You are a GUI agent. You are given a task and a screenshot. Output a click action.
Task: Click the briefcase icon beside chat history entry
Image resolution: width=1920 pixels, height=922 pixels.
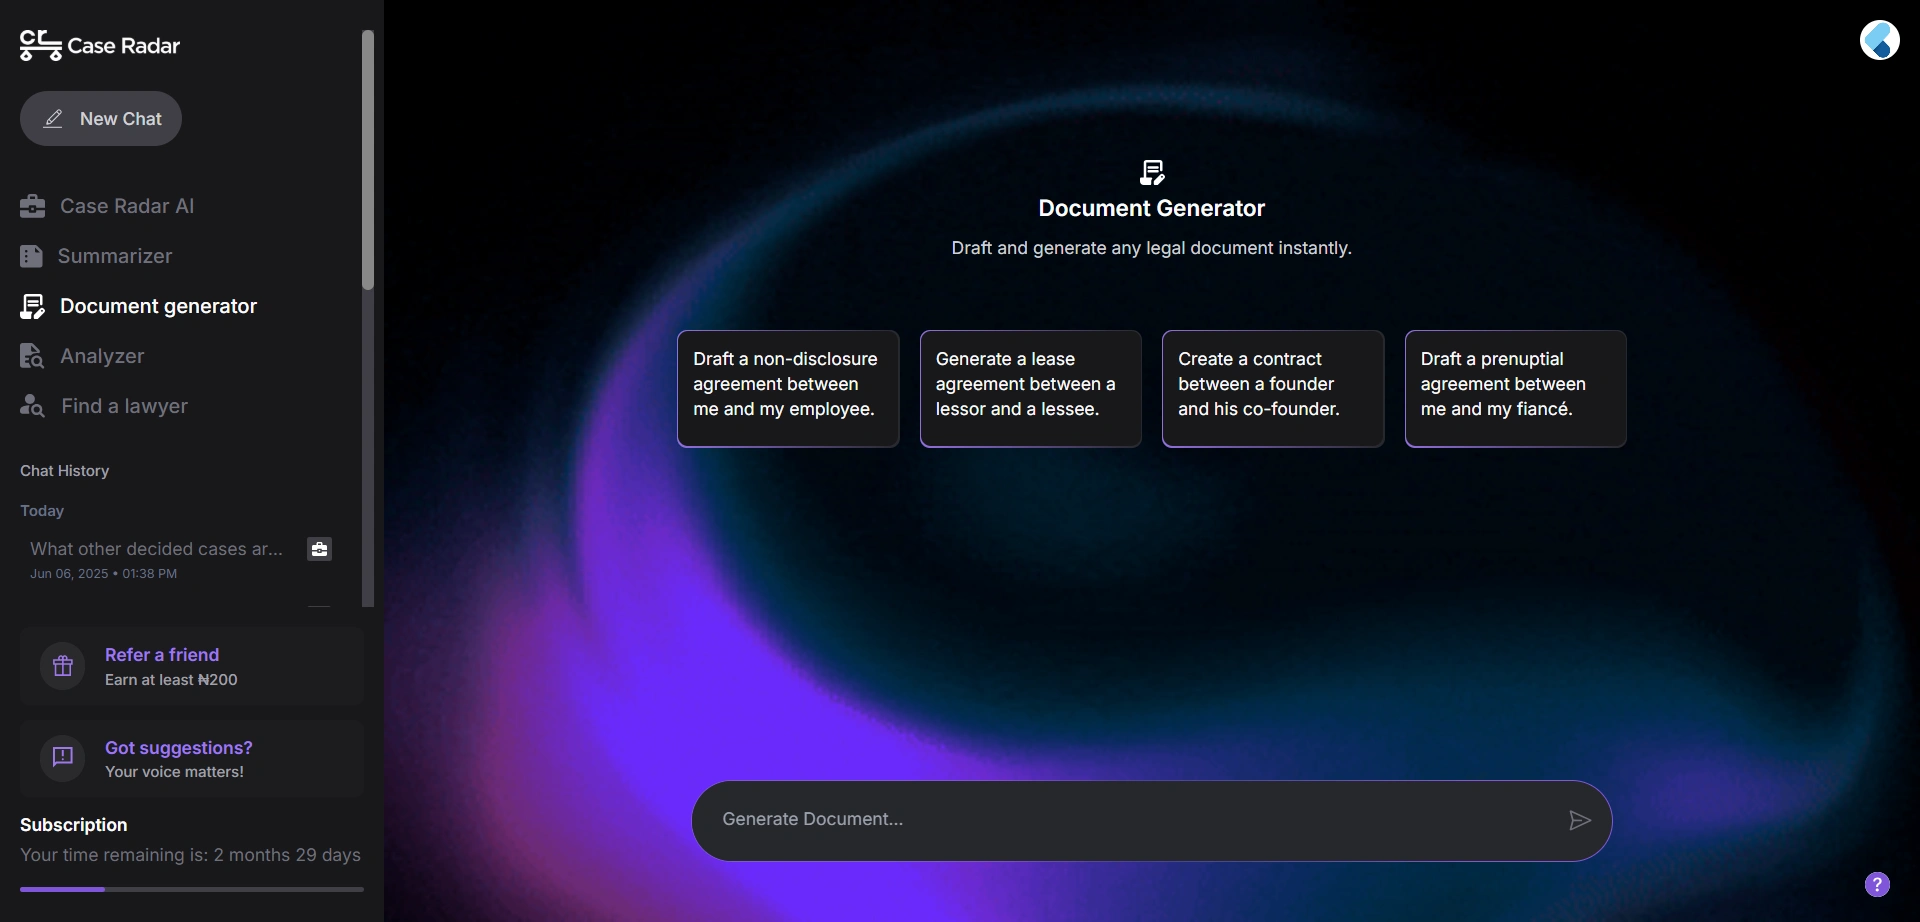(320, 549)
